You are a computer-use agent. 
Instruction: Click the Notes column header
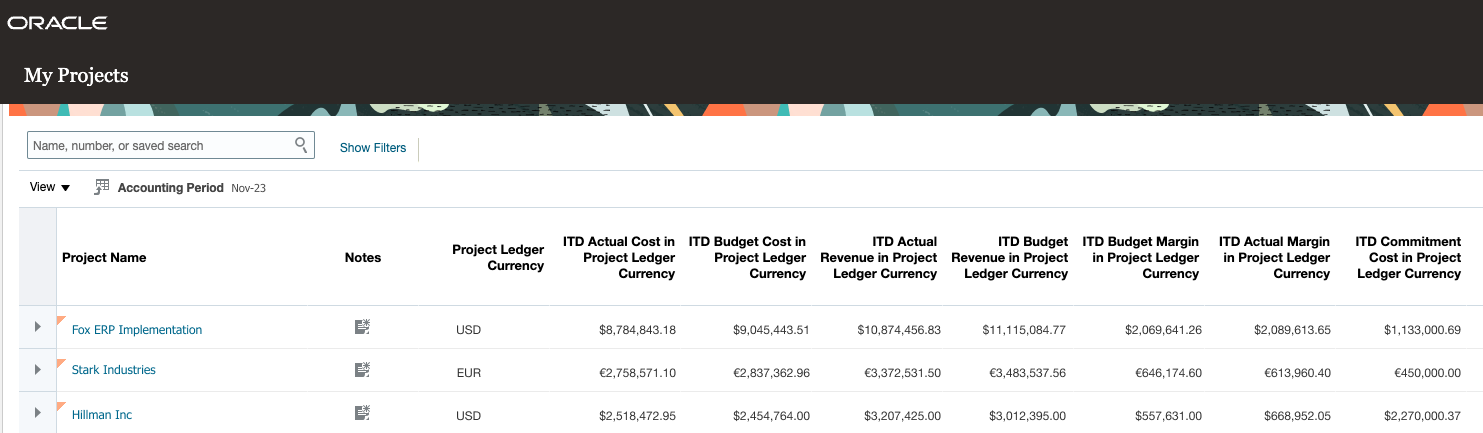click(x=363, y=257)
